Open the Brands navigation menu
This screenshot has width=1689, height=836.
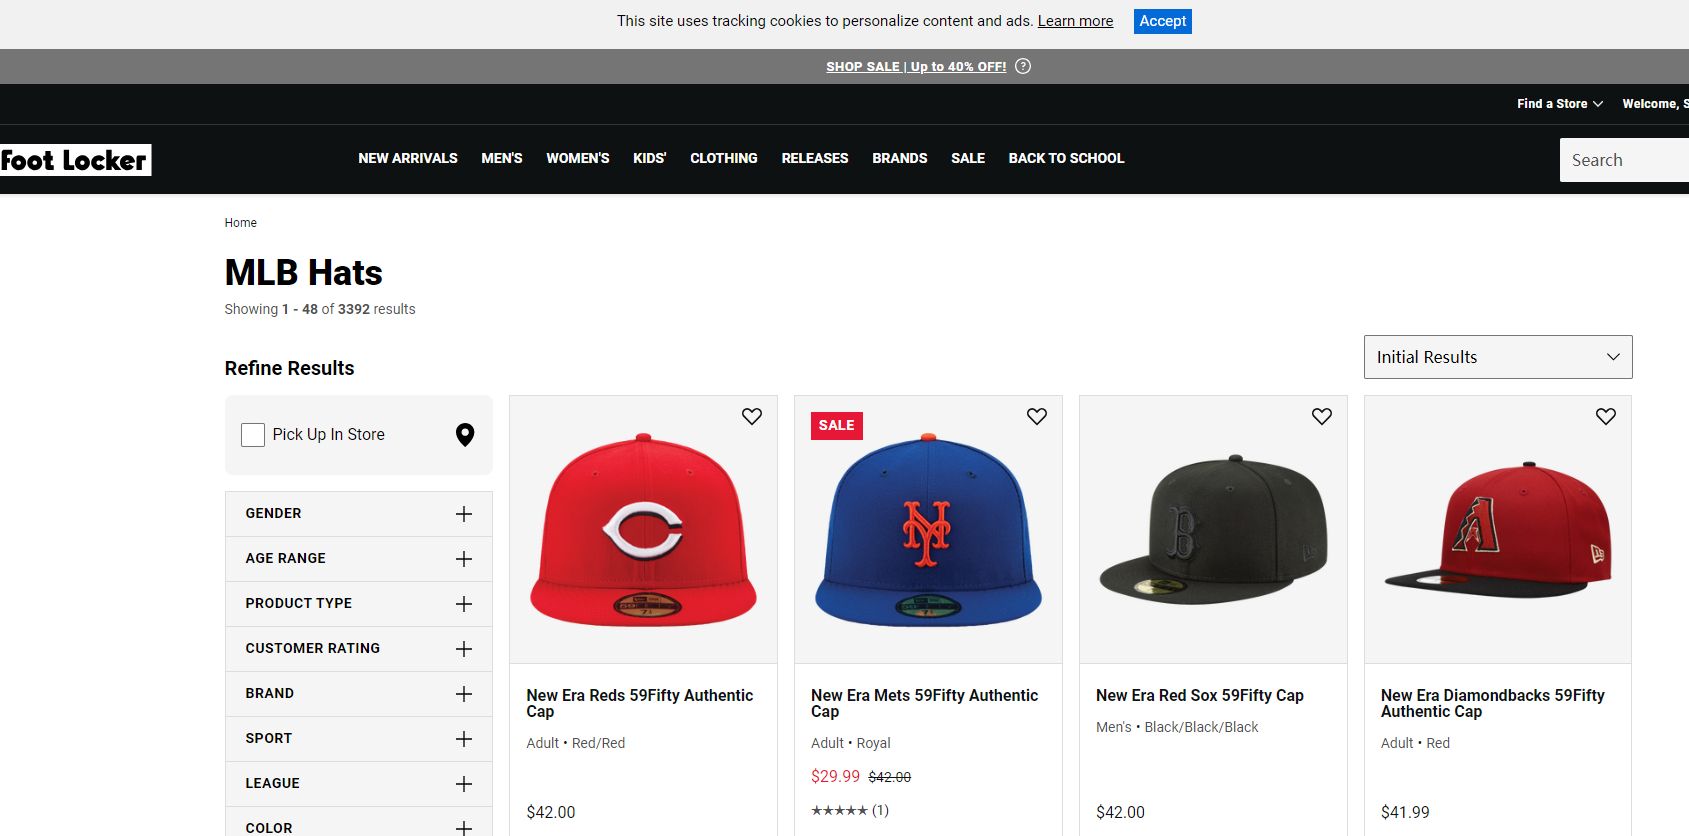tap(899, 159)
